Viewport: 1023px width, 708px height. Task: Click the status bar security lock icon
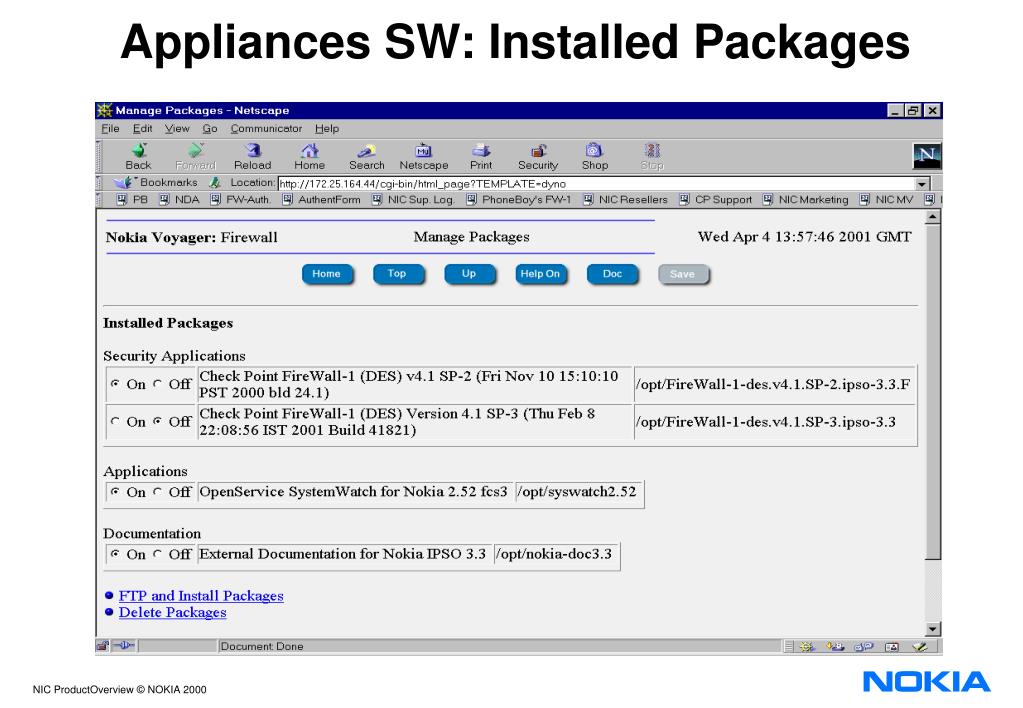[102, 646]
